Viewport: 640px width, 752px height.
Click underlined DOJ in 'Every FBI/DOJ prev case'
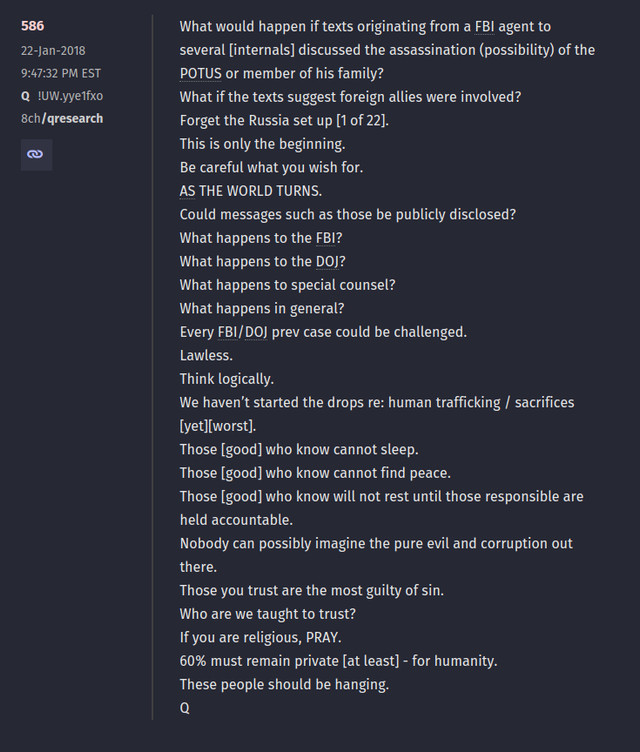pos(256,332)
